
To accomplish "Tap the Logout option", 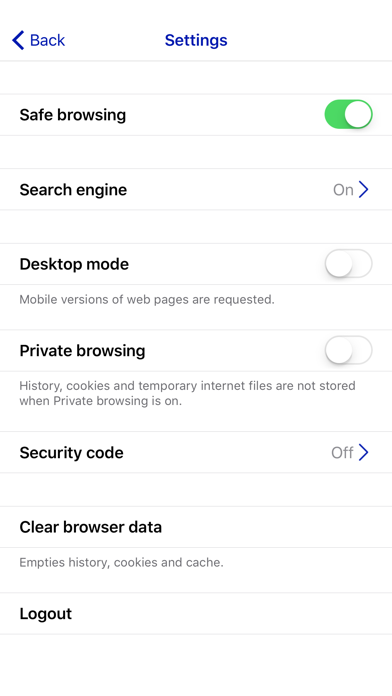I will tap(196, 613).
